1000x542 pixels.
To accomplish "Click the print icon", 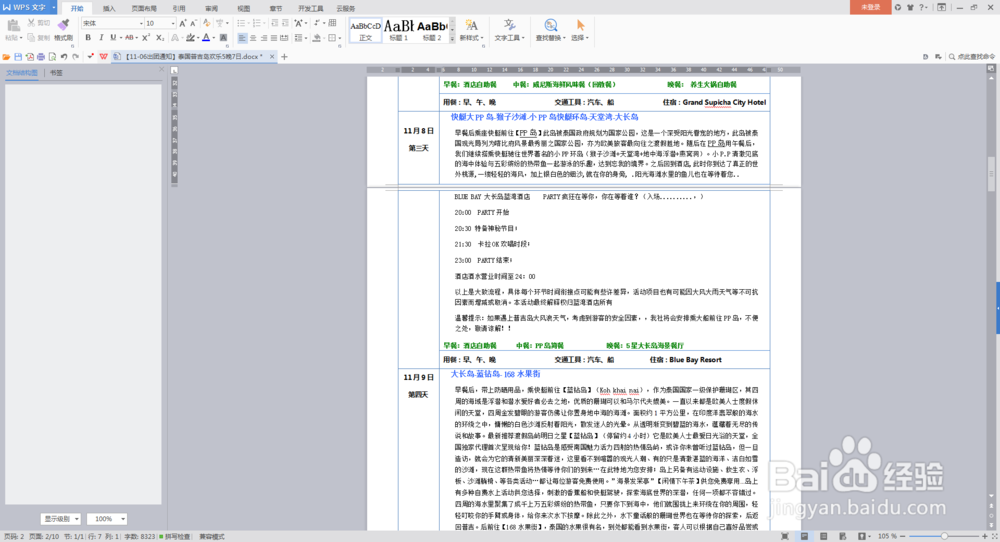I will 41,57.
